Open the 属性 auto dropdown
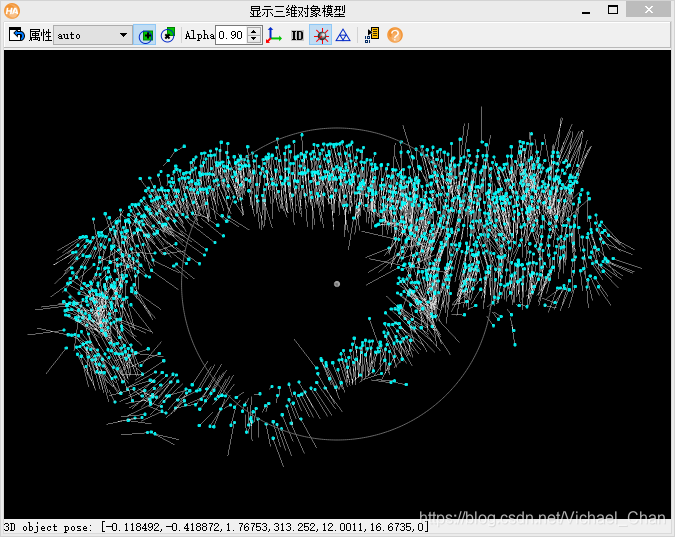The width and height of the screenshot is (675, 537). point(92,35)
